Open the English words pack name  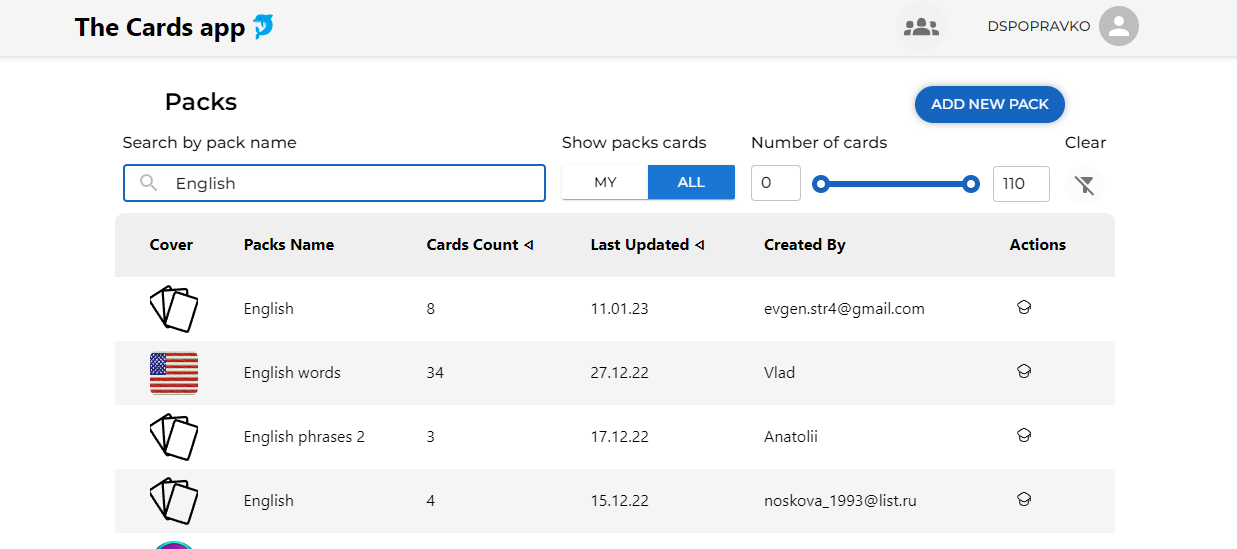(292, 373)
